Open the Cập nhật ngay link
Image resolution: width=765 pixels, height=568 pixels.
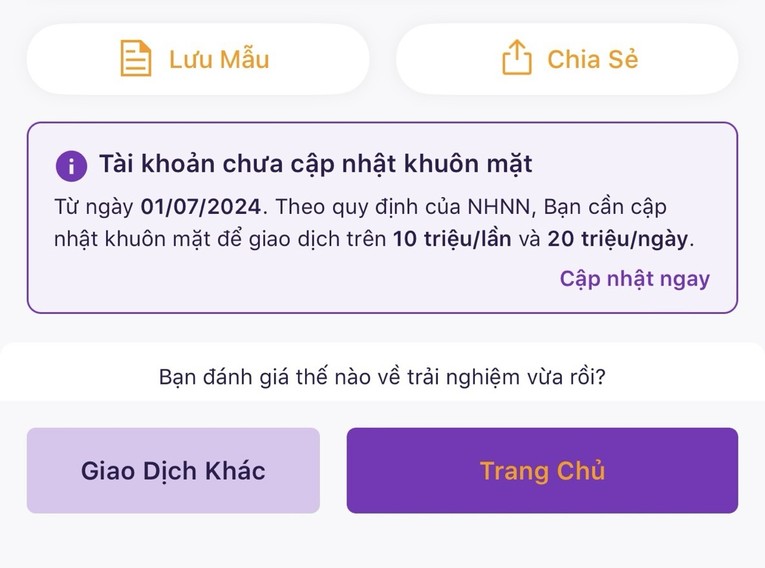[635, 279]
